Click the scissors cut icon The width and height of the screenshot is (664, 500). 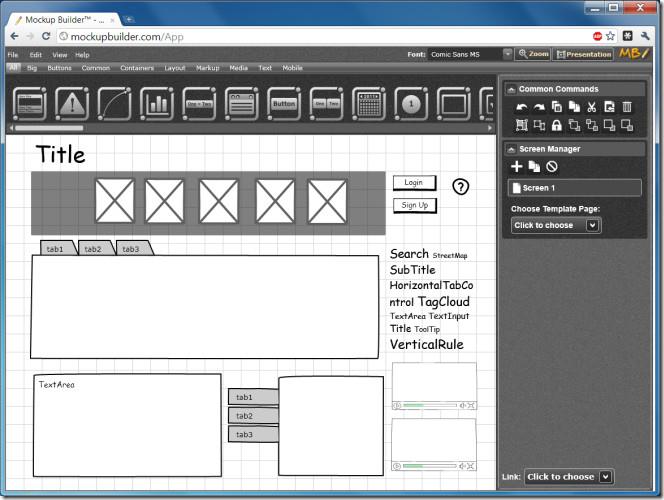(x=592, y=107)
